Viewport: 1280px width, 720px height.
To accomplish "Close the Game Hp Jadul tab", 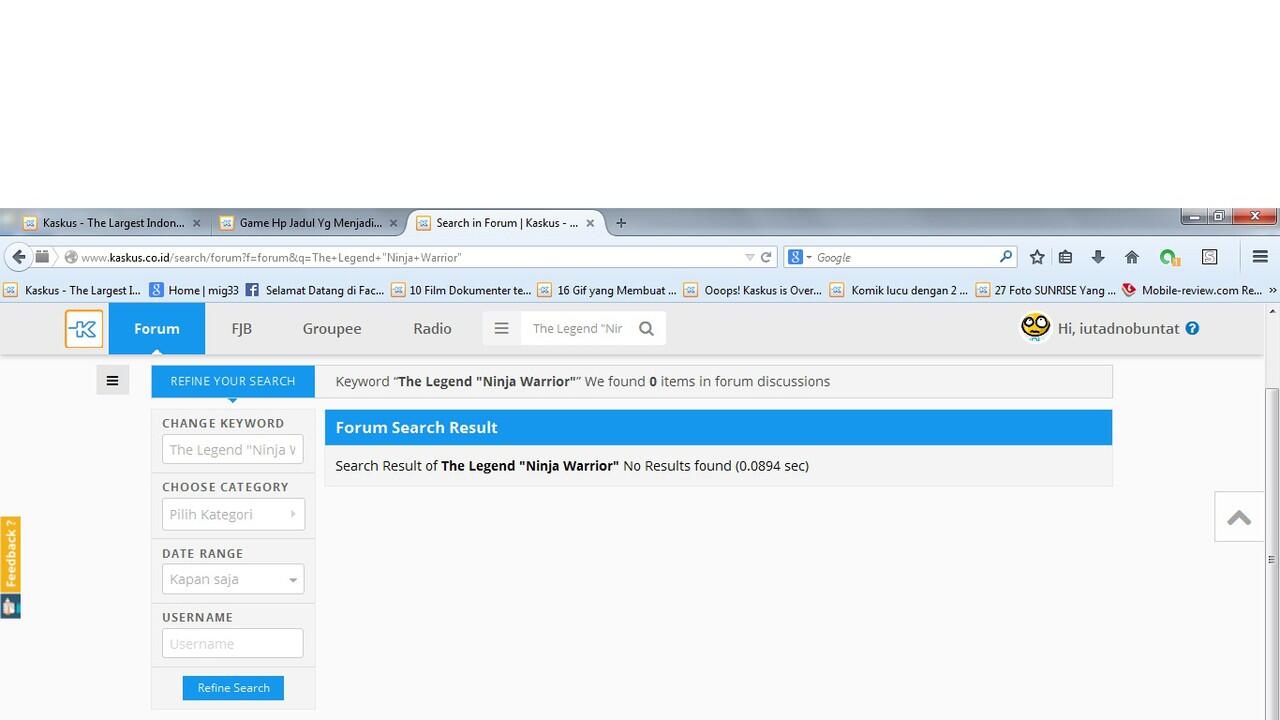I will click(x=393, y=223).
